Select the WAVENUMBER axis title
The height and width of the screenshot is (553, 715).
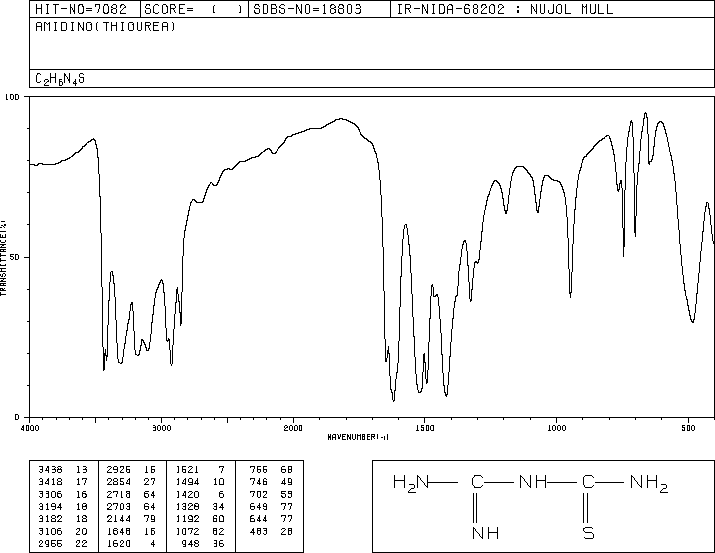pyautogui.click(x=358, y=437)
